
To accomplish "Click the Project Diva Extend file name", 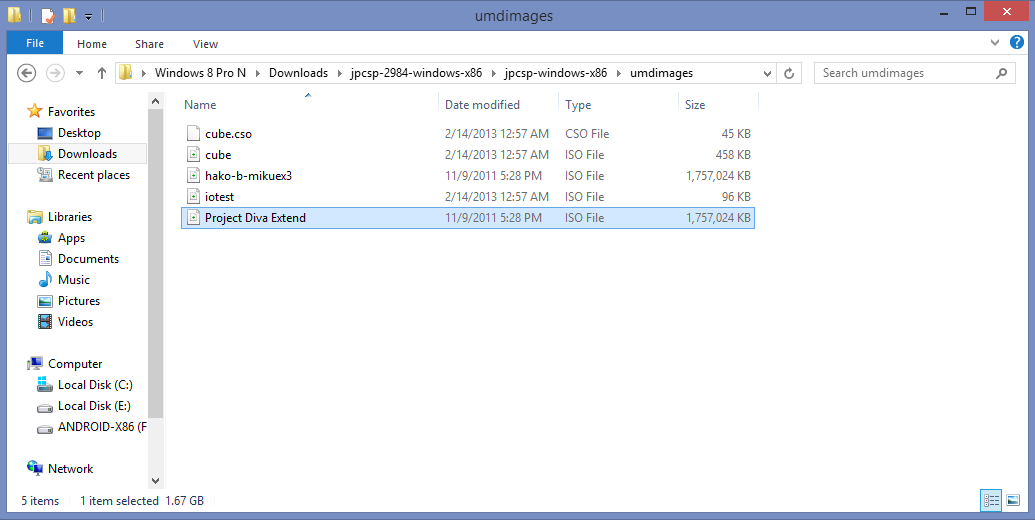I will pyautogui.click(x=255, y=218).
